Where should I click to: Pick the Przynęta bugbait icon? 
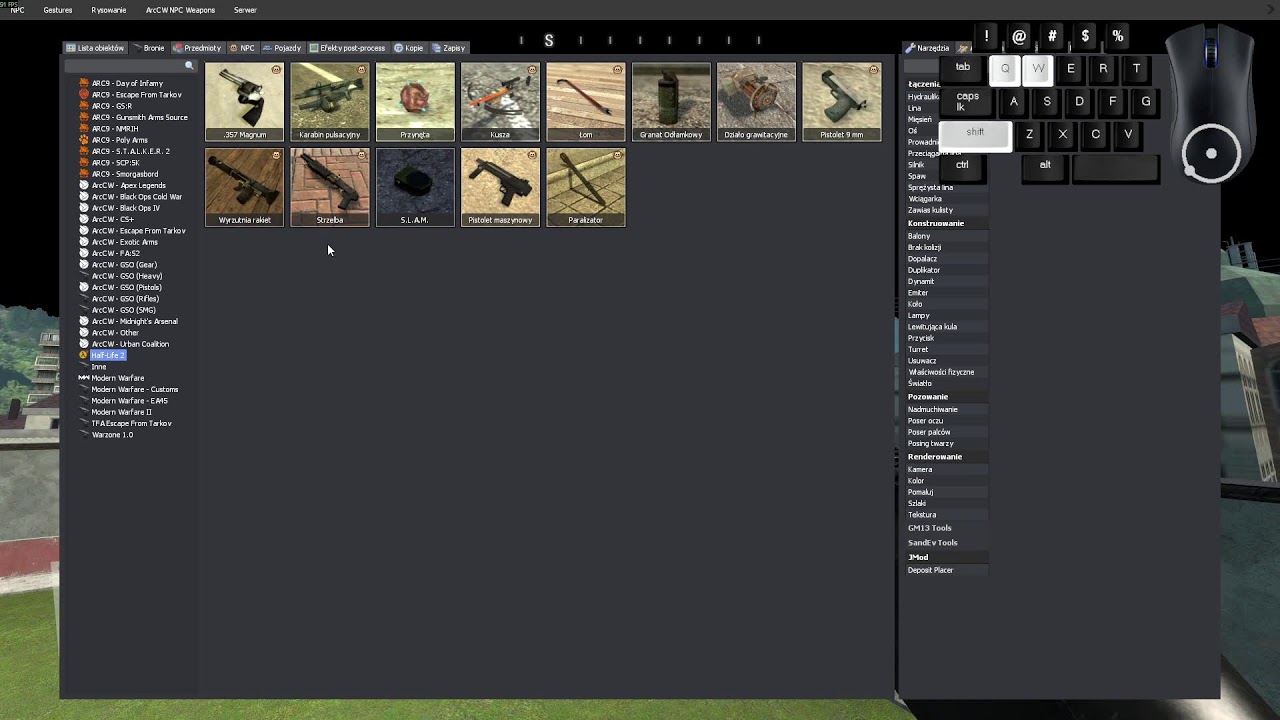pos(415,102)
